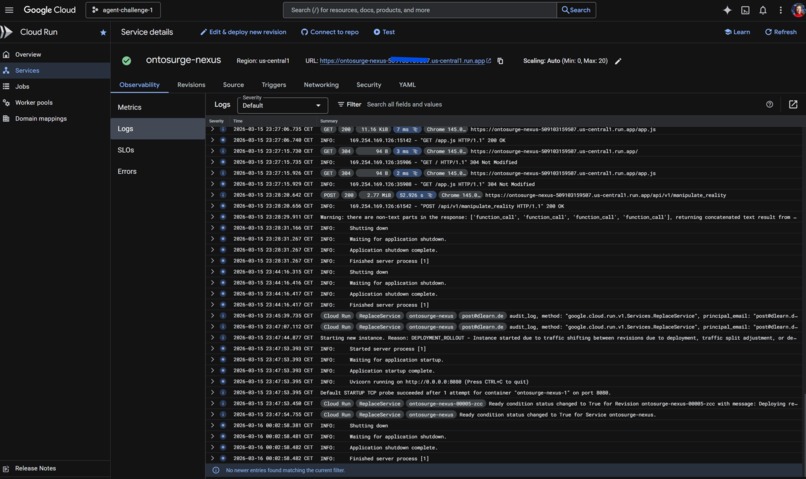
Task: Open SLOs in observability menu
Action: pos(158,150)
